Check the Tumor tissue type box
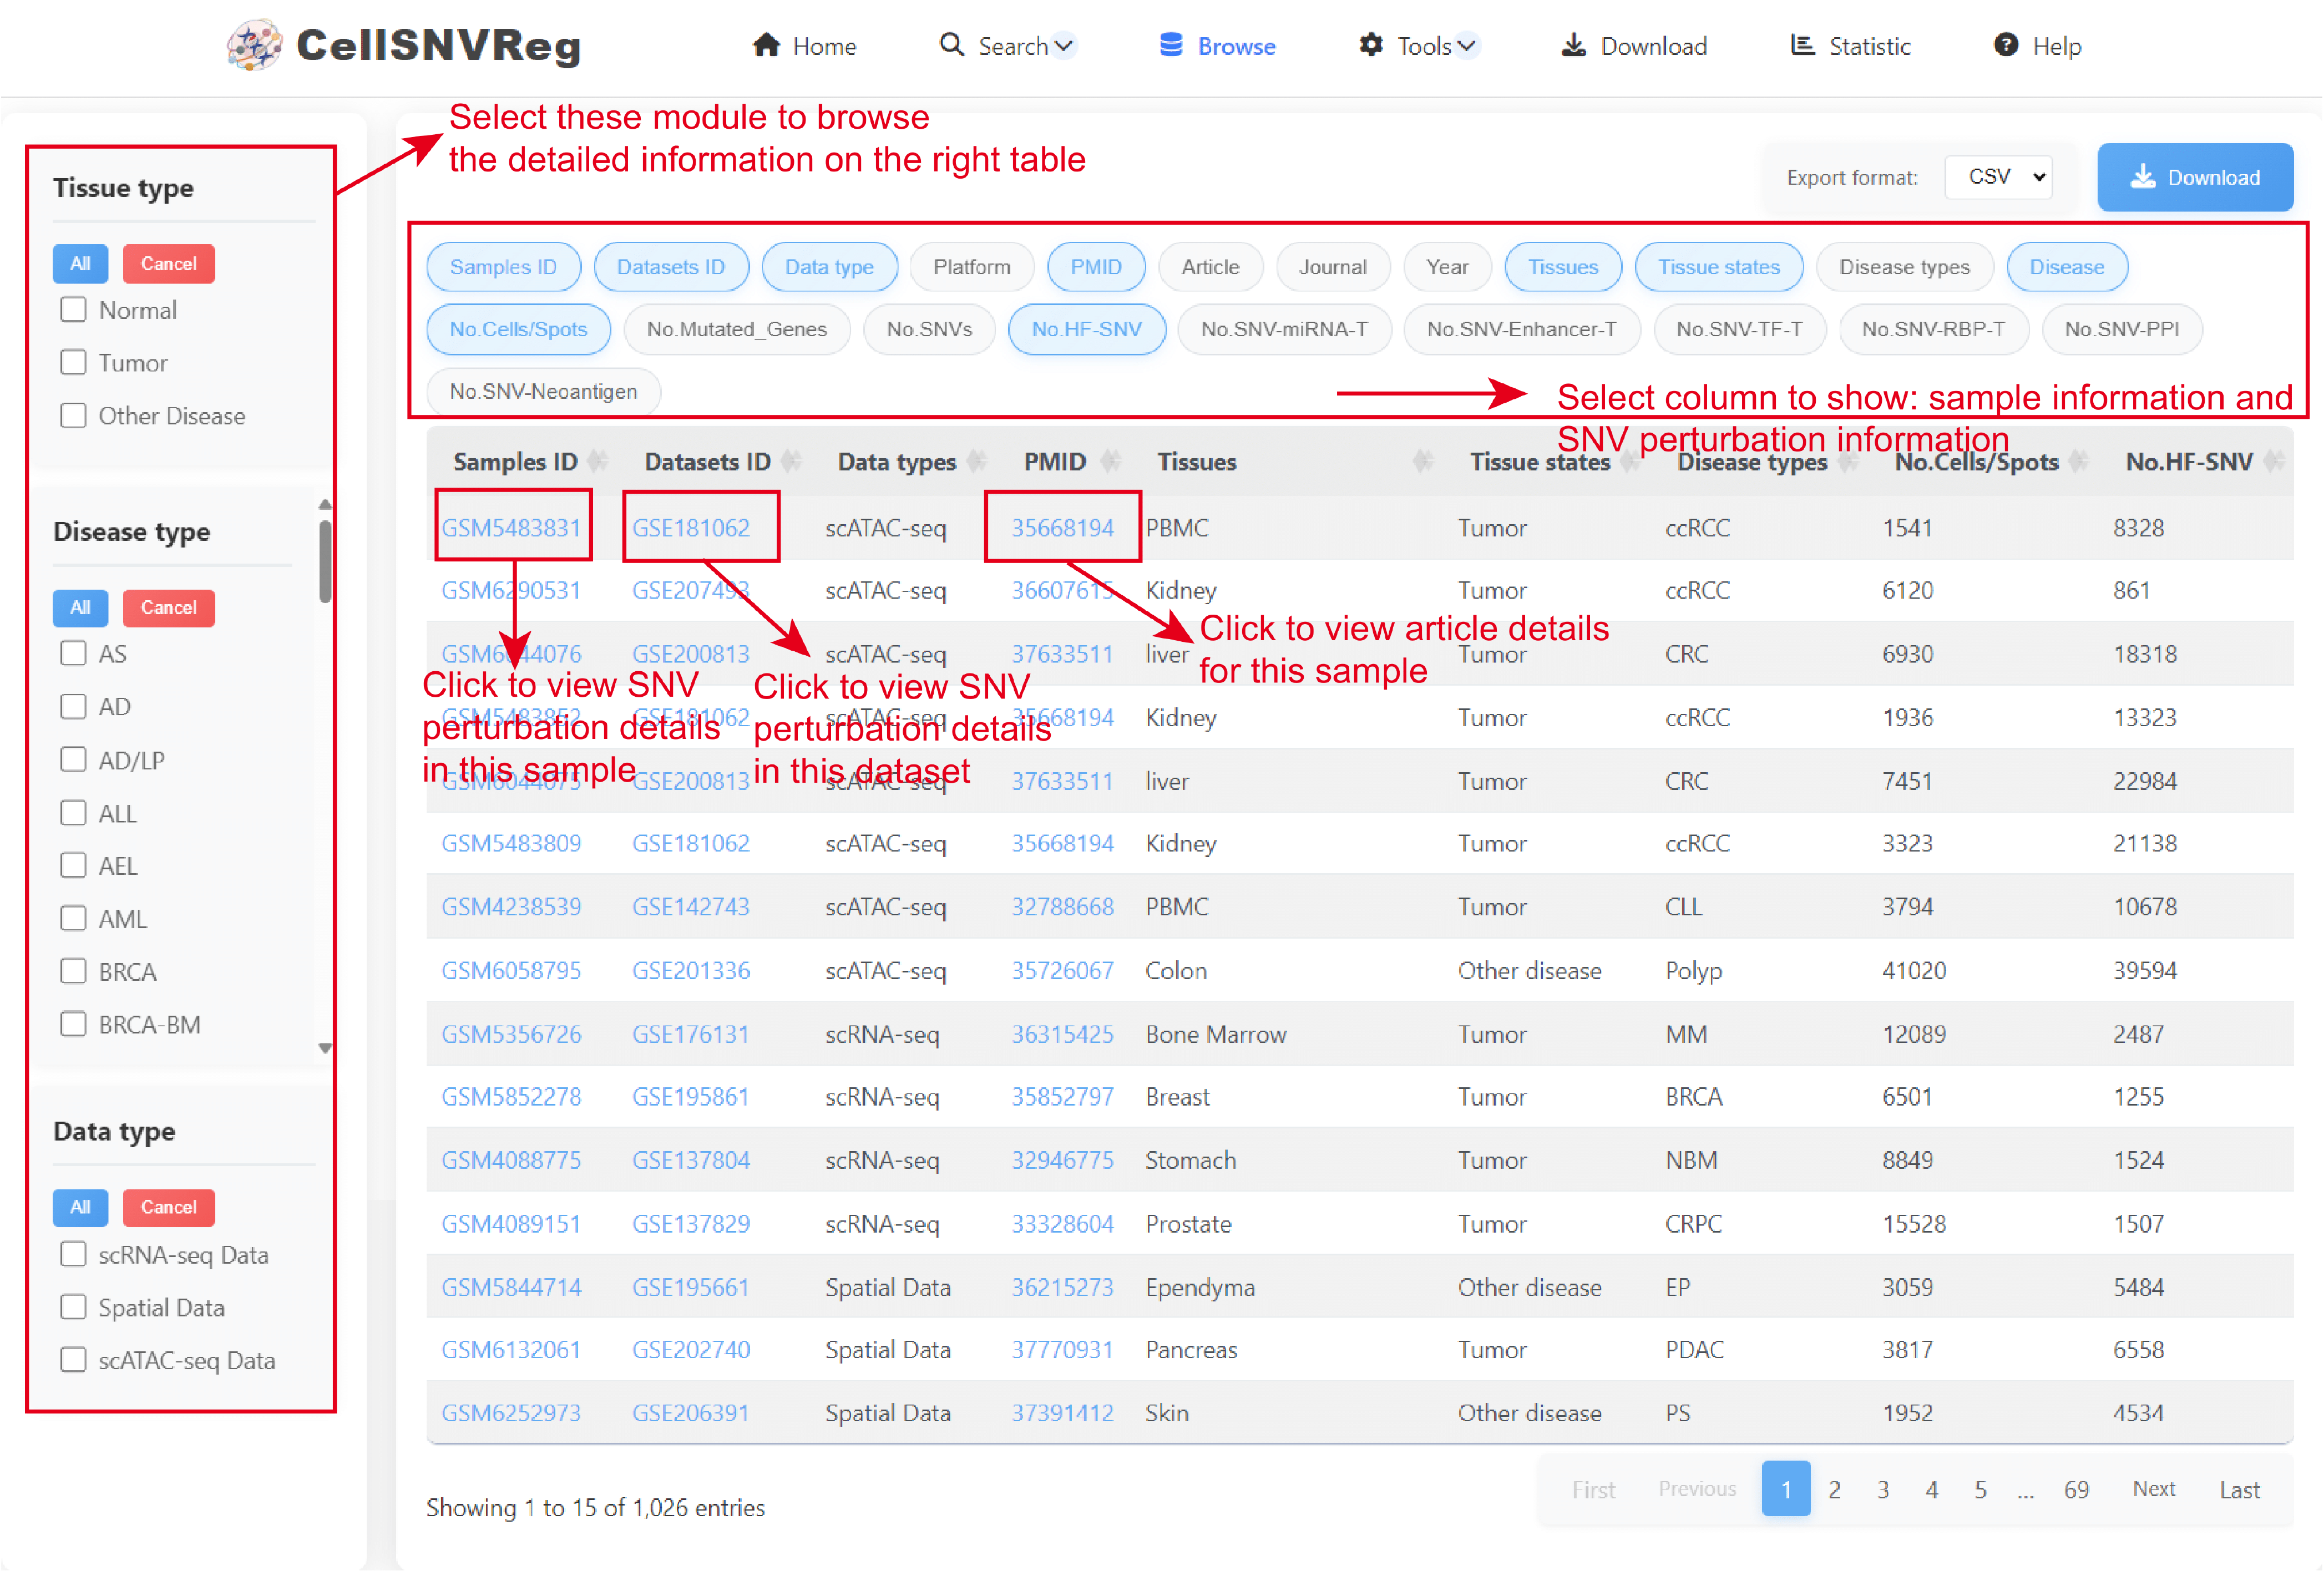The height and width of the screenshot is (1571, 2324). (73, 362)
